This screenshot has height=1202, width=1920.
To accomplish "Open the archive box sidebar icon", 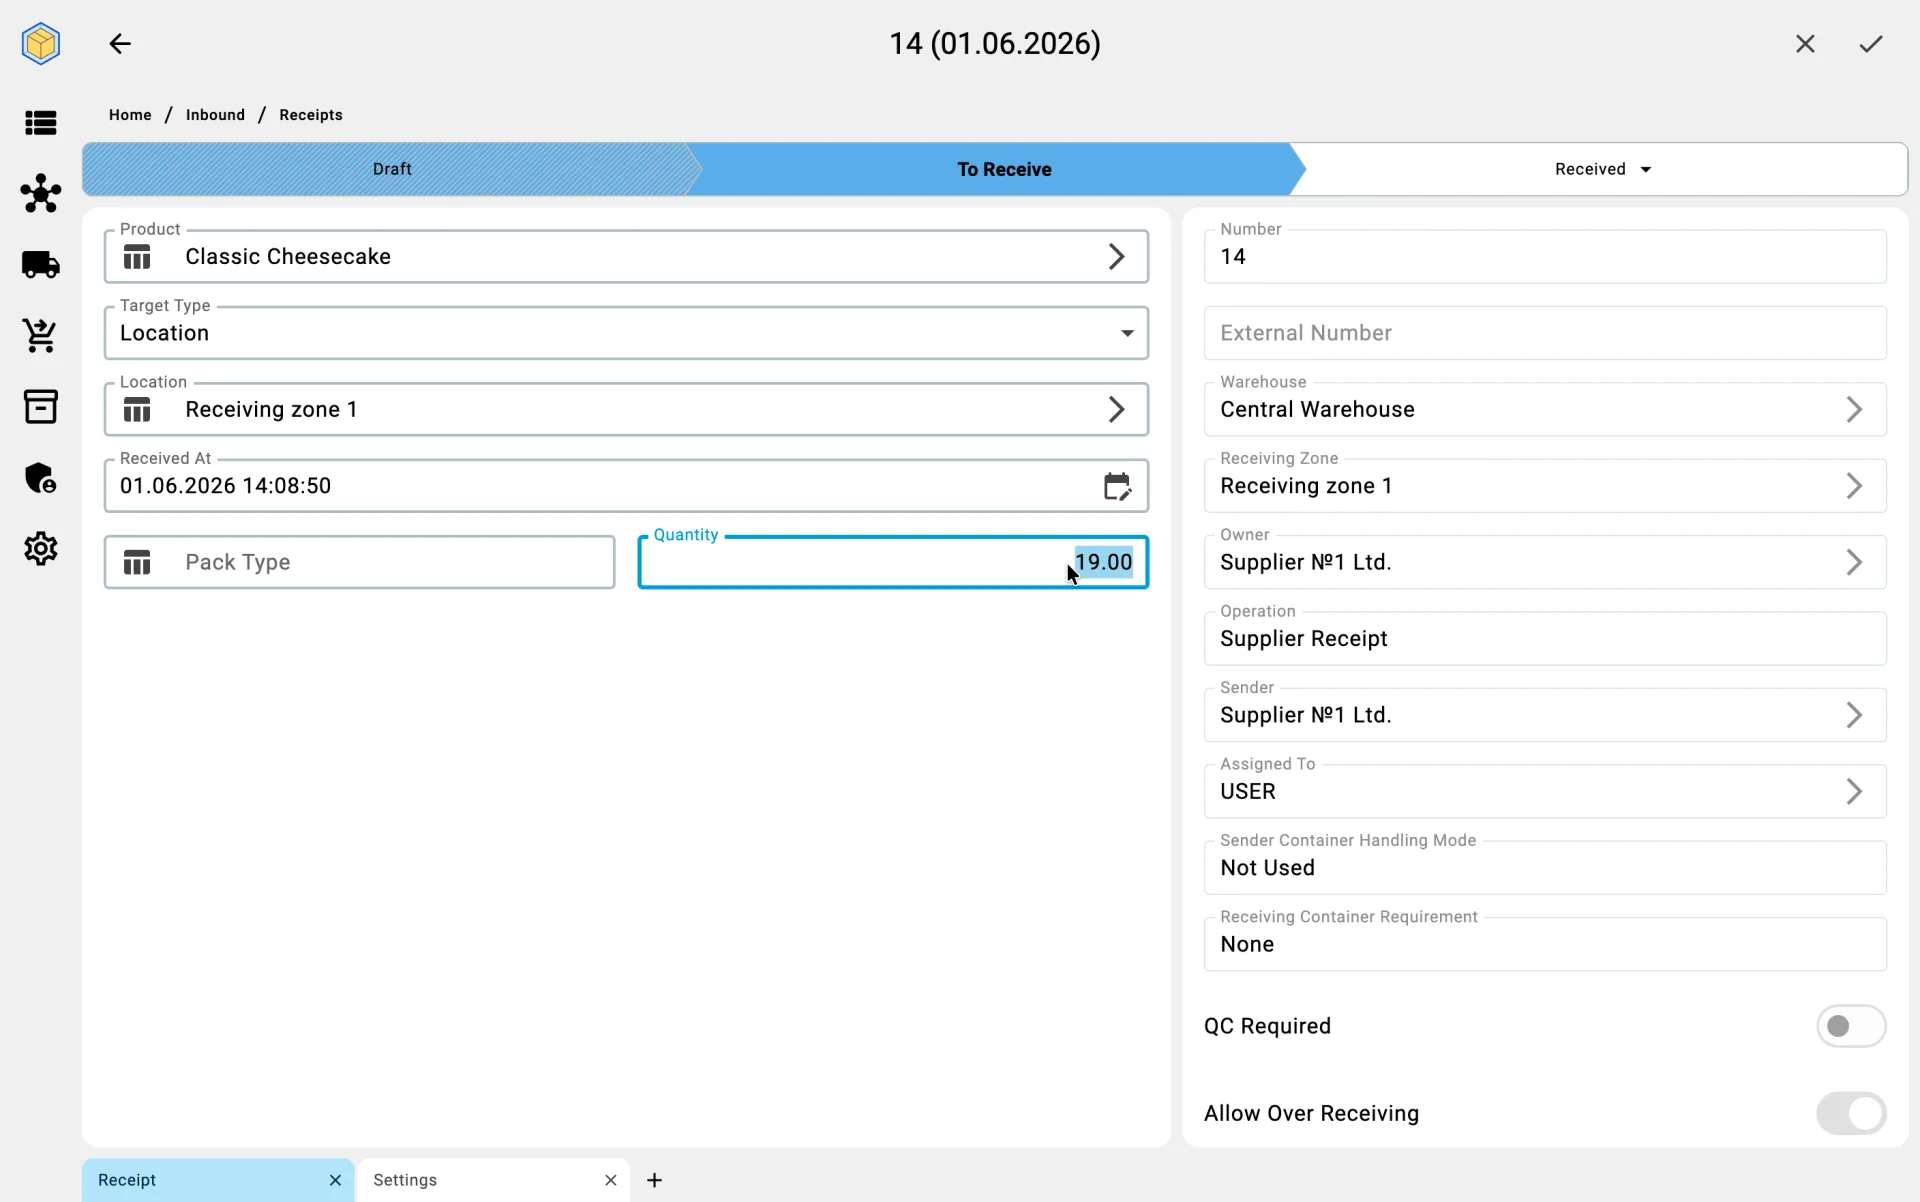I will (x=41, y=407).
